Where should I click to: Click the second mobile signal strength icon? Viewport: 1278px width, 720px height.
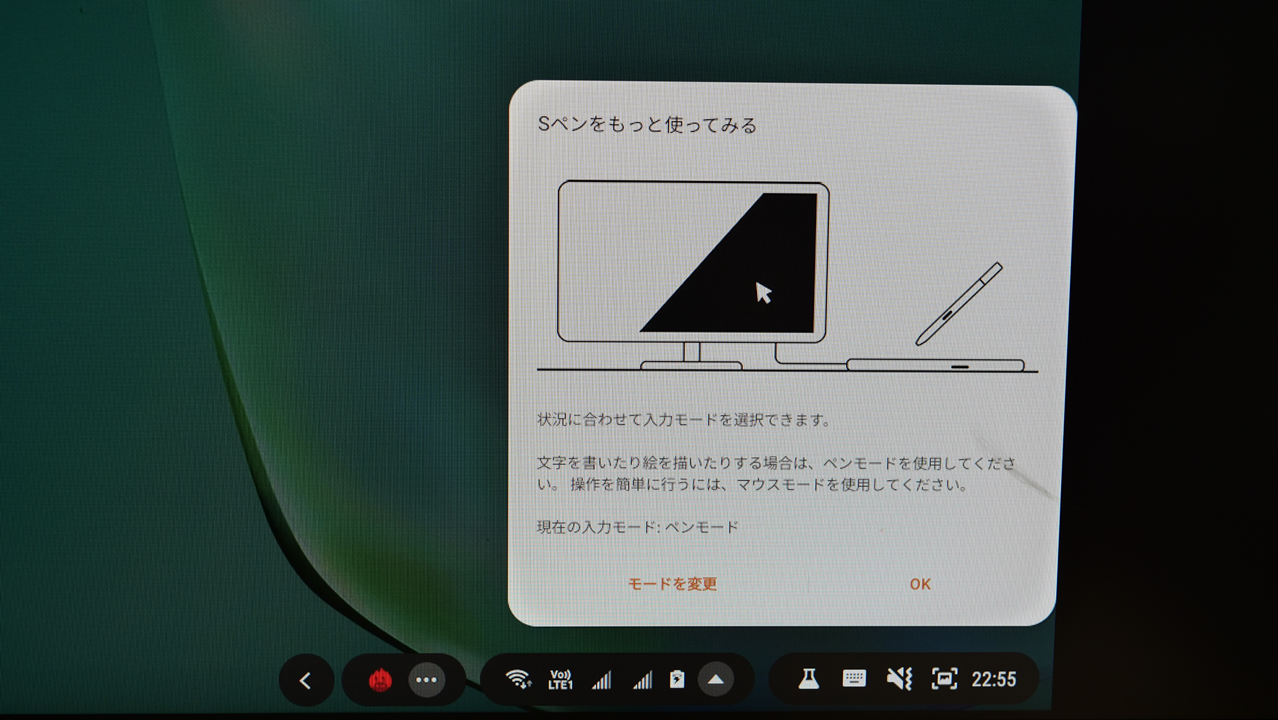[x=642, y=680]
